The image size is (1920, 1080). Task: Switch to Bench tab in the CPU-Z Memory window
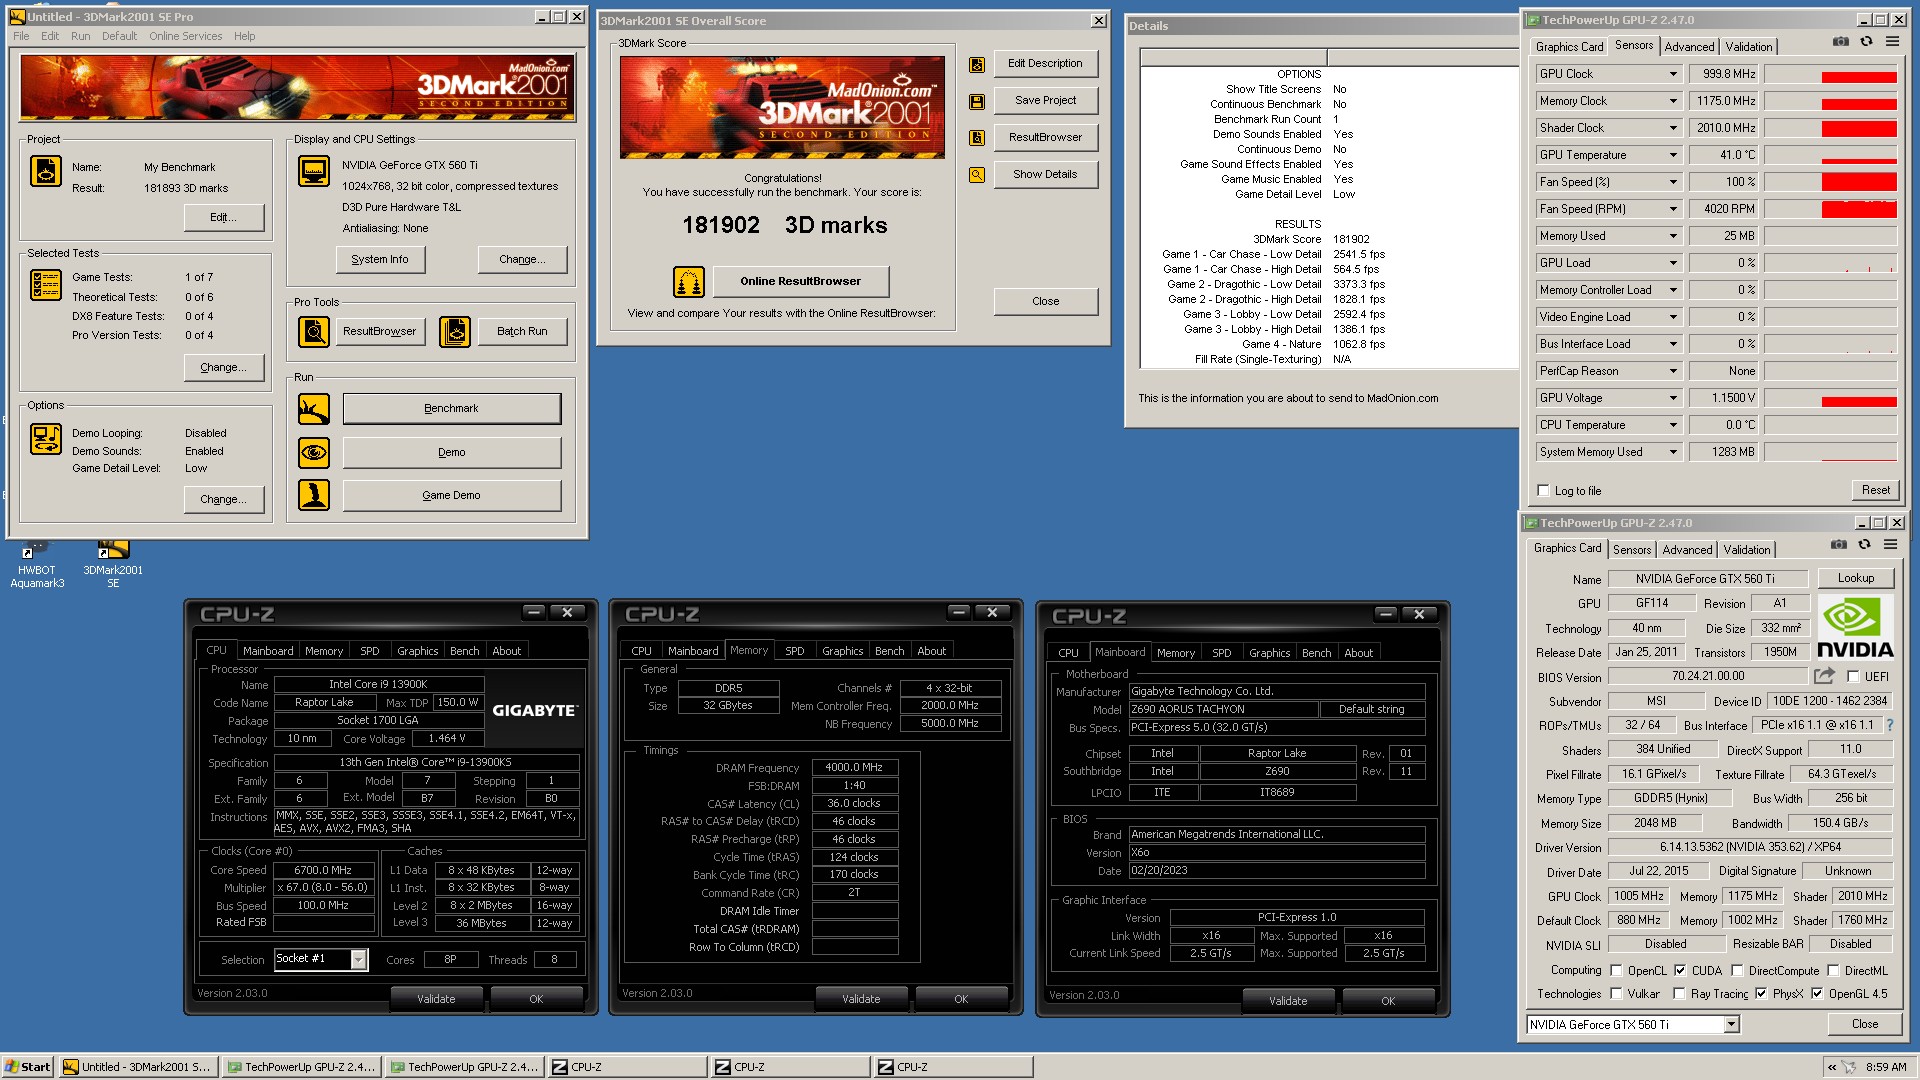point(889,651)
